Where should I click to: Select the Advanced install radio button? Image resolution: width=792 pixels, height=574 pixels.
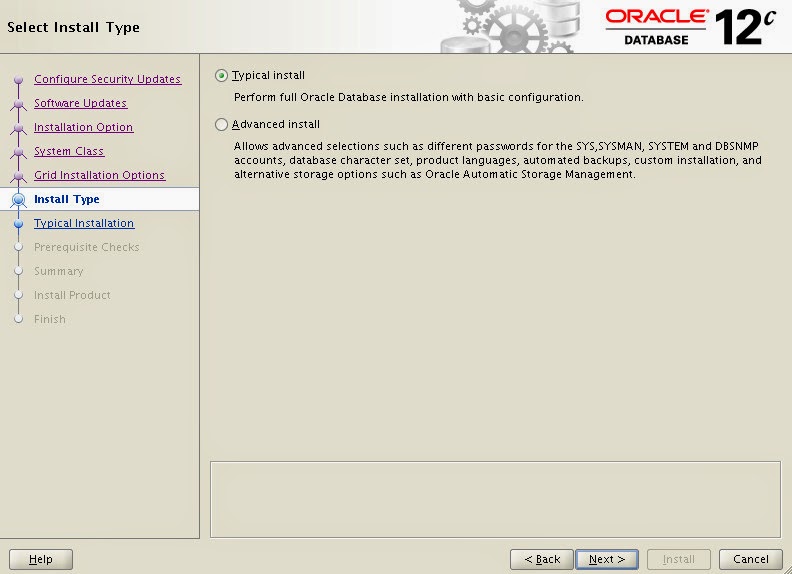tap(221, 124)
